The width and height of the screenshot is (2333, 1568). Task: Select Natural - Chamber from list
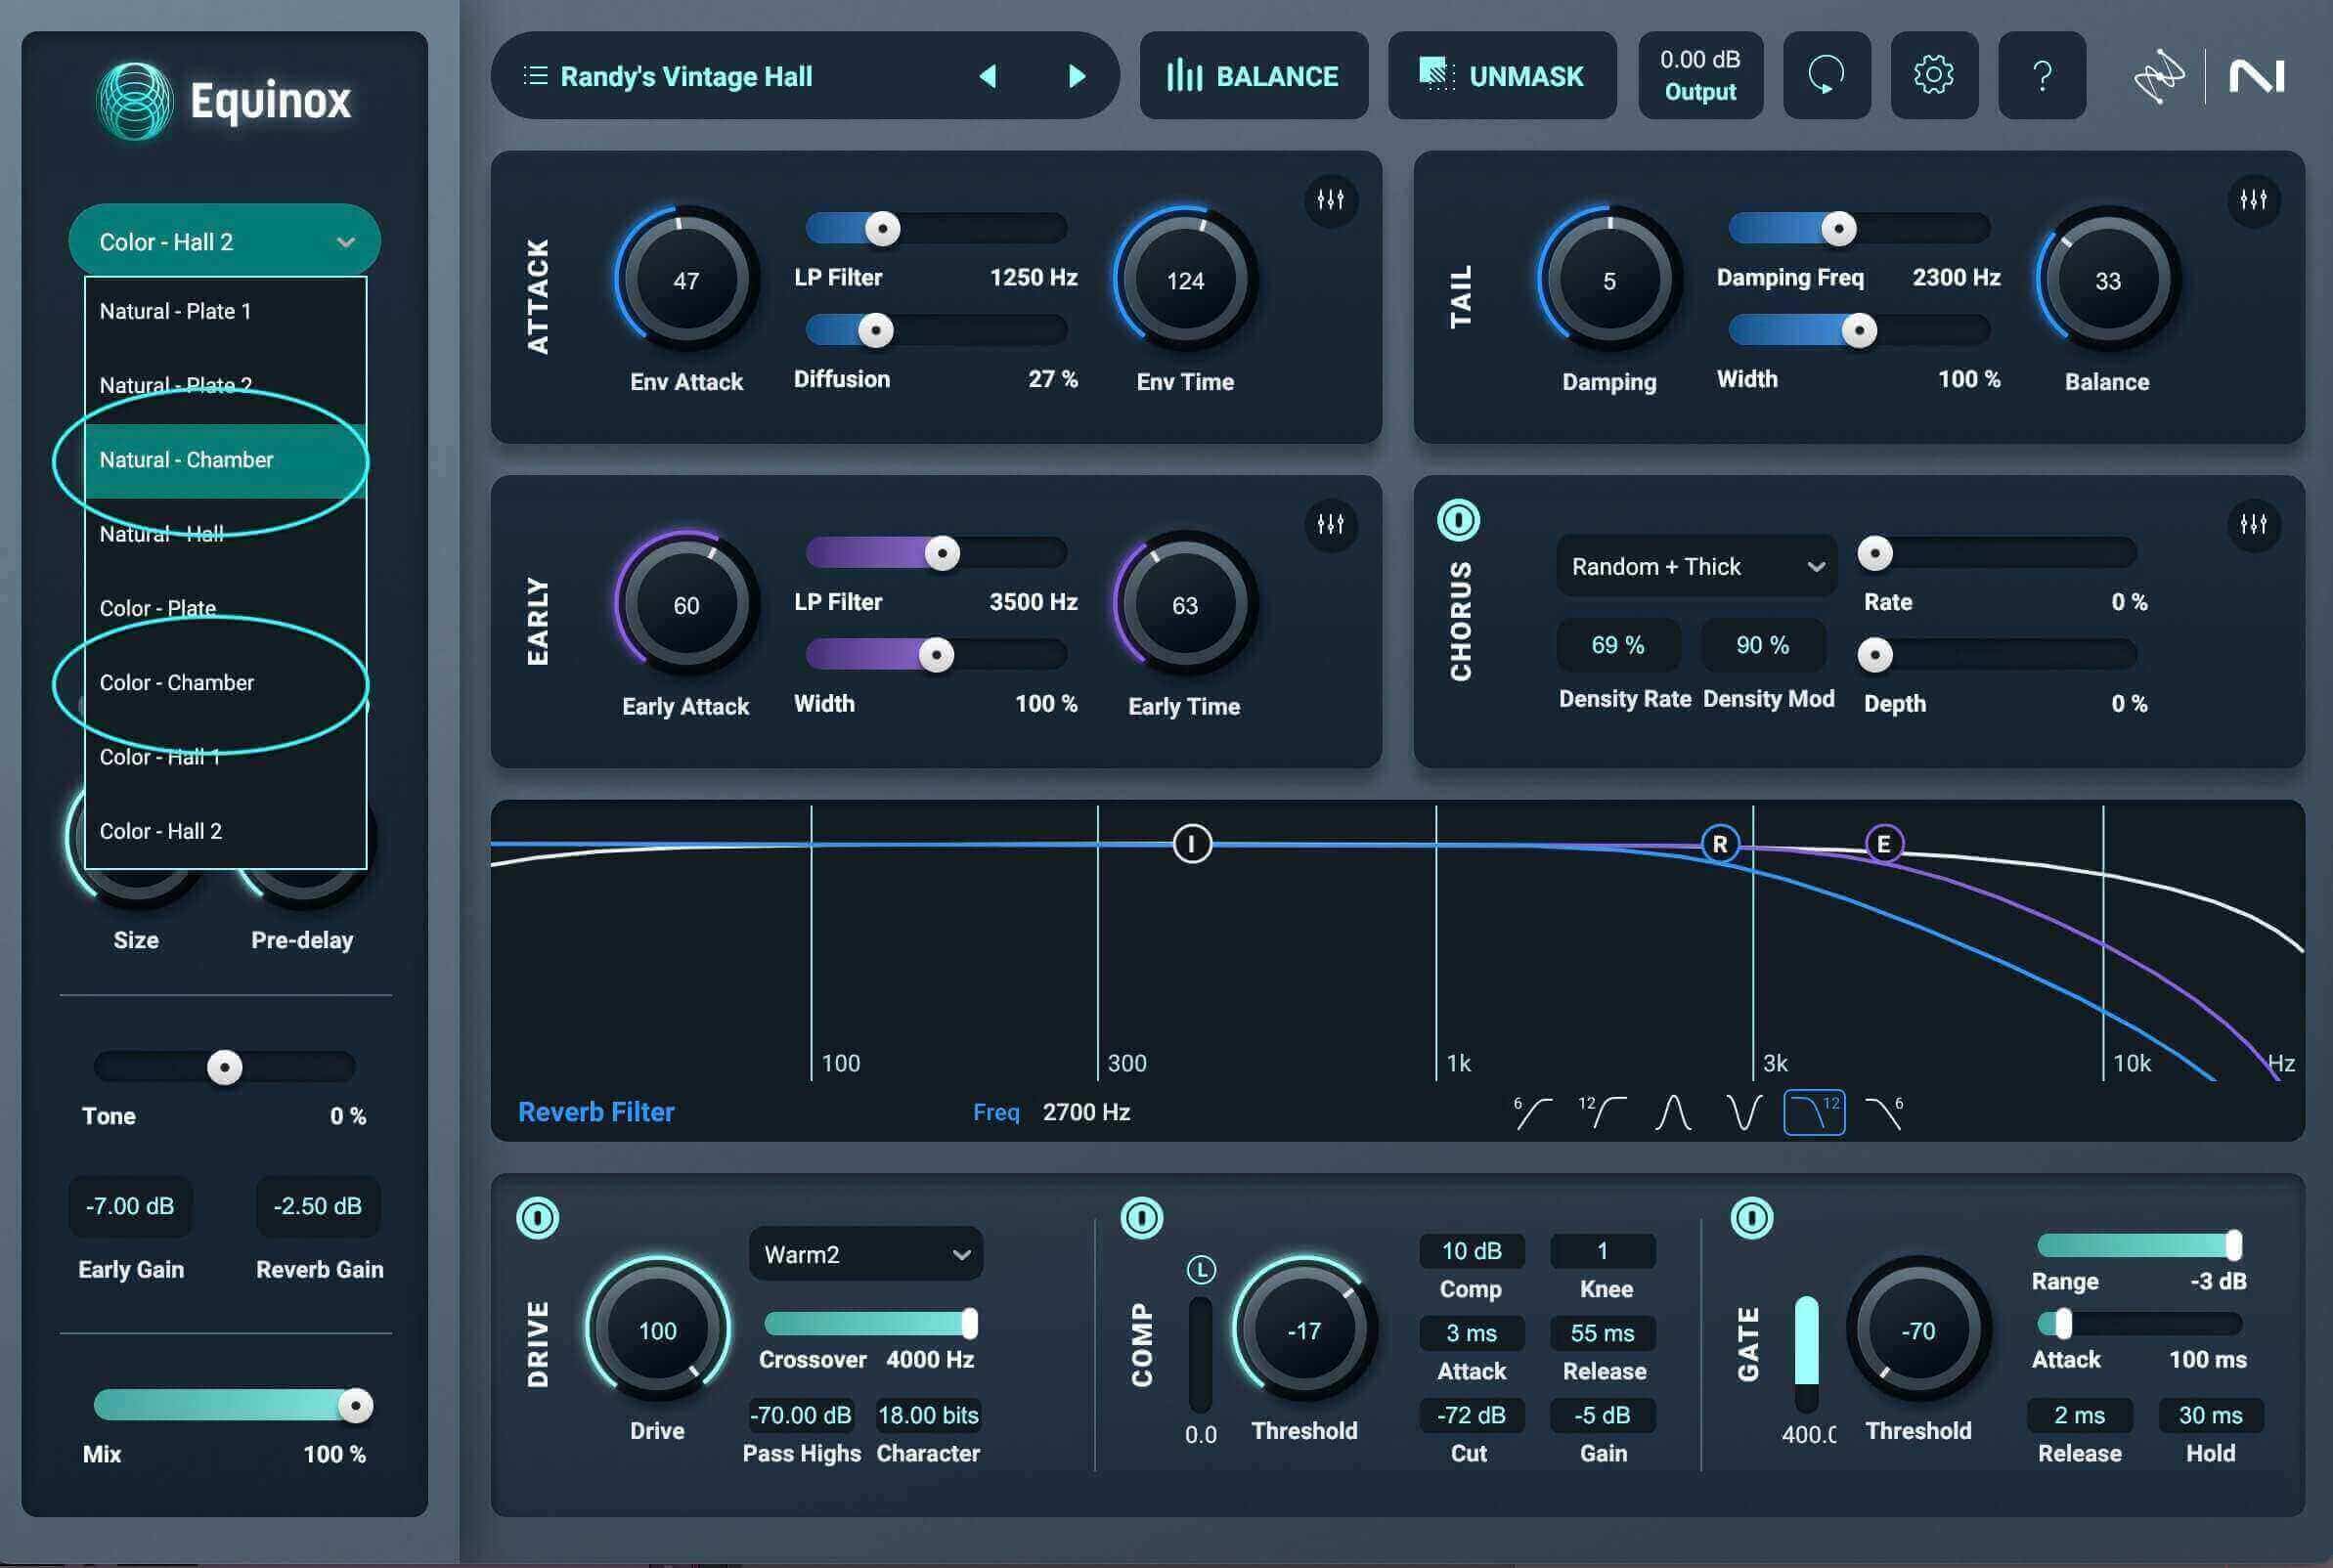click(225, 460)
